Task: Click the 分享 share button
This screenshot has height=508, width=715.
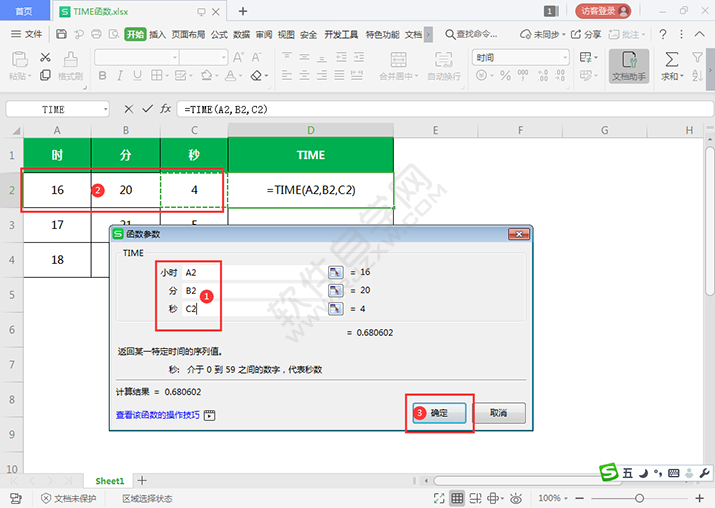Action: pos(586,34)
